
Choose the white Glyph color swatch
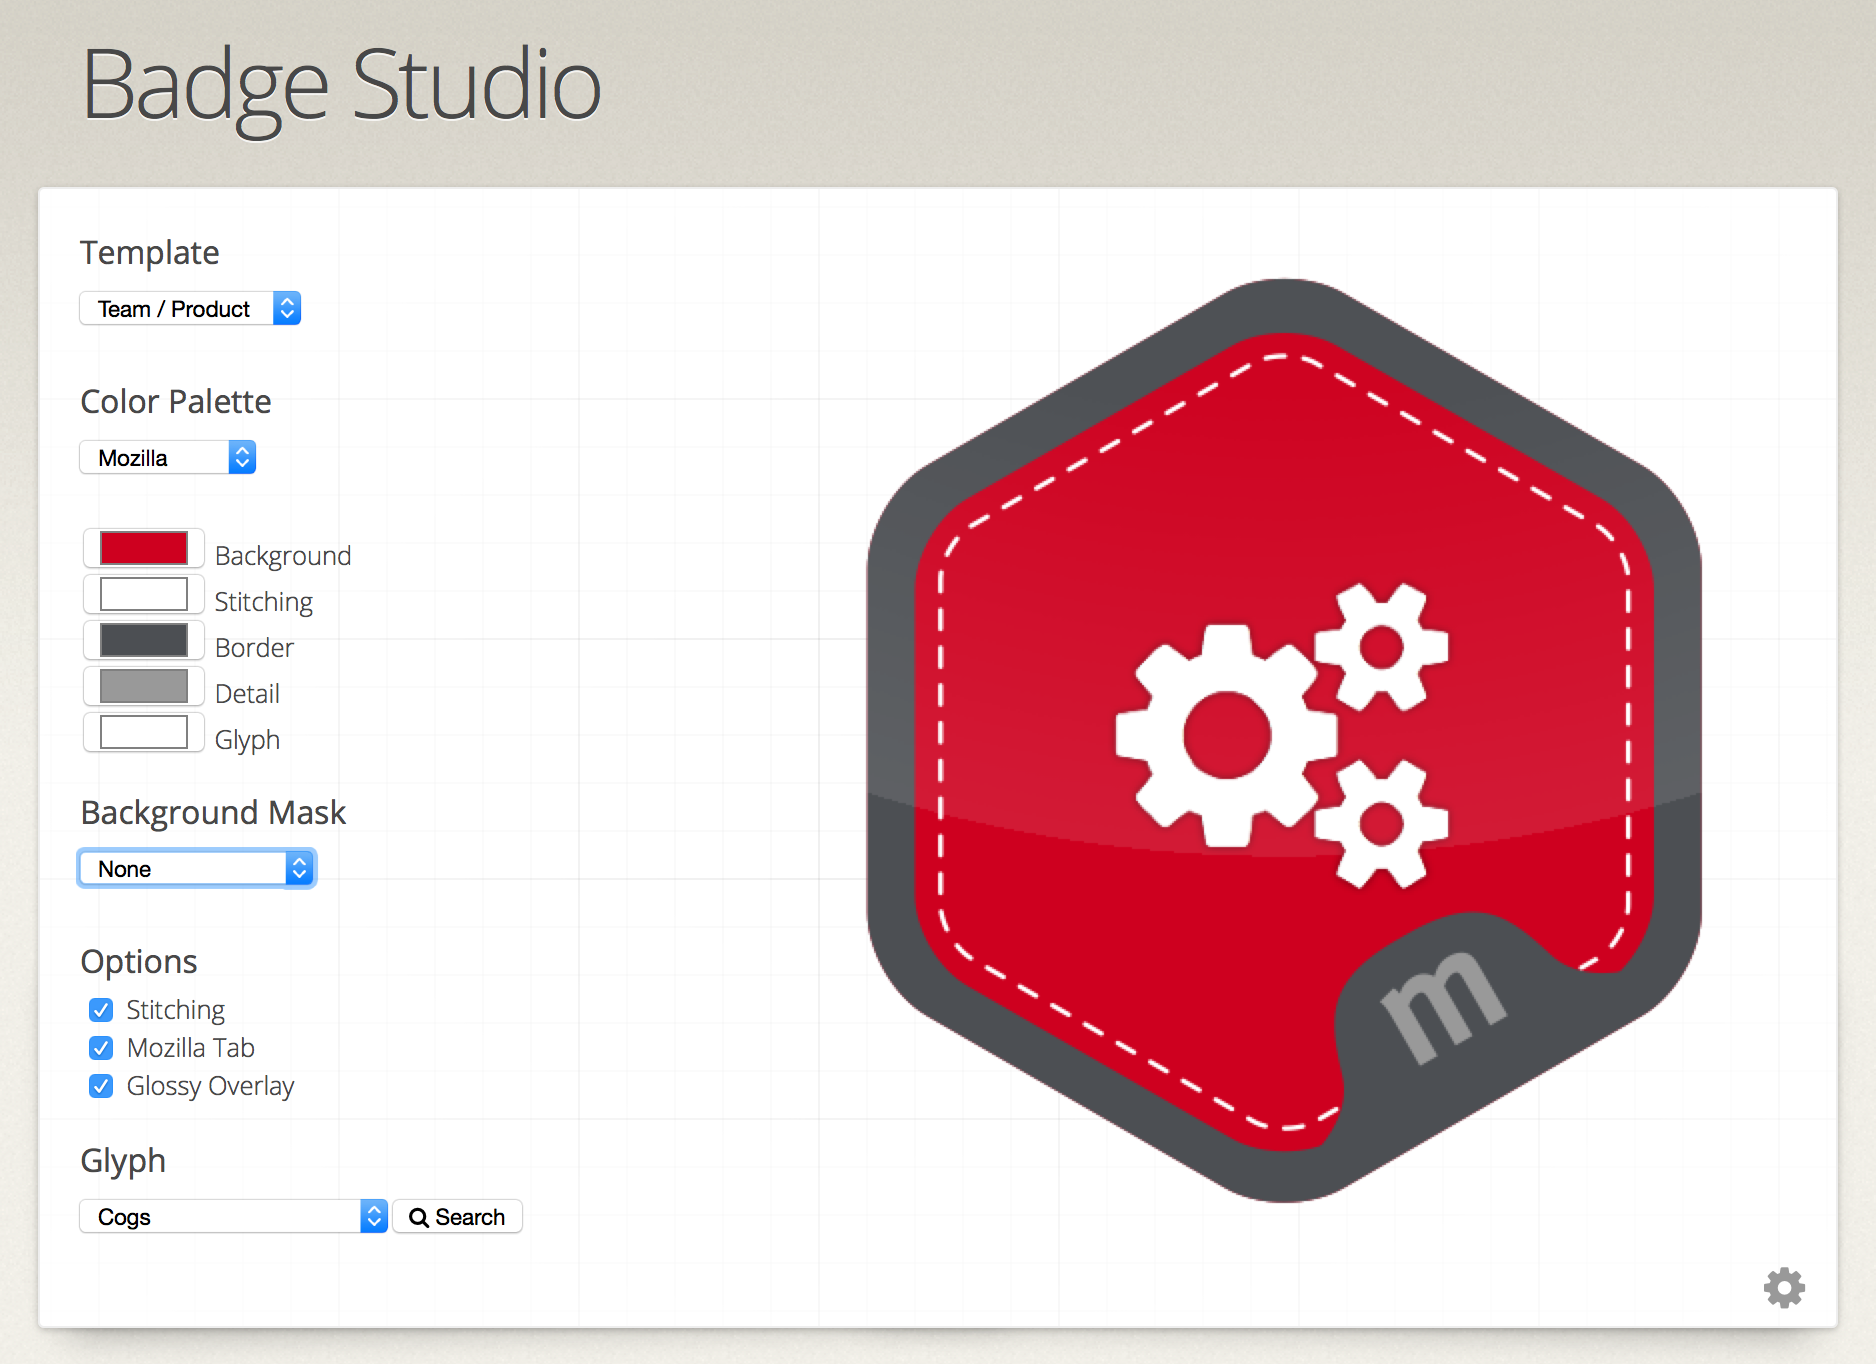144,733
